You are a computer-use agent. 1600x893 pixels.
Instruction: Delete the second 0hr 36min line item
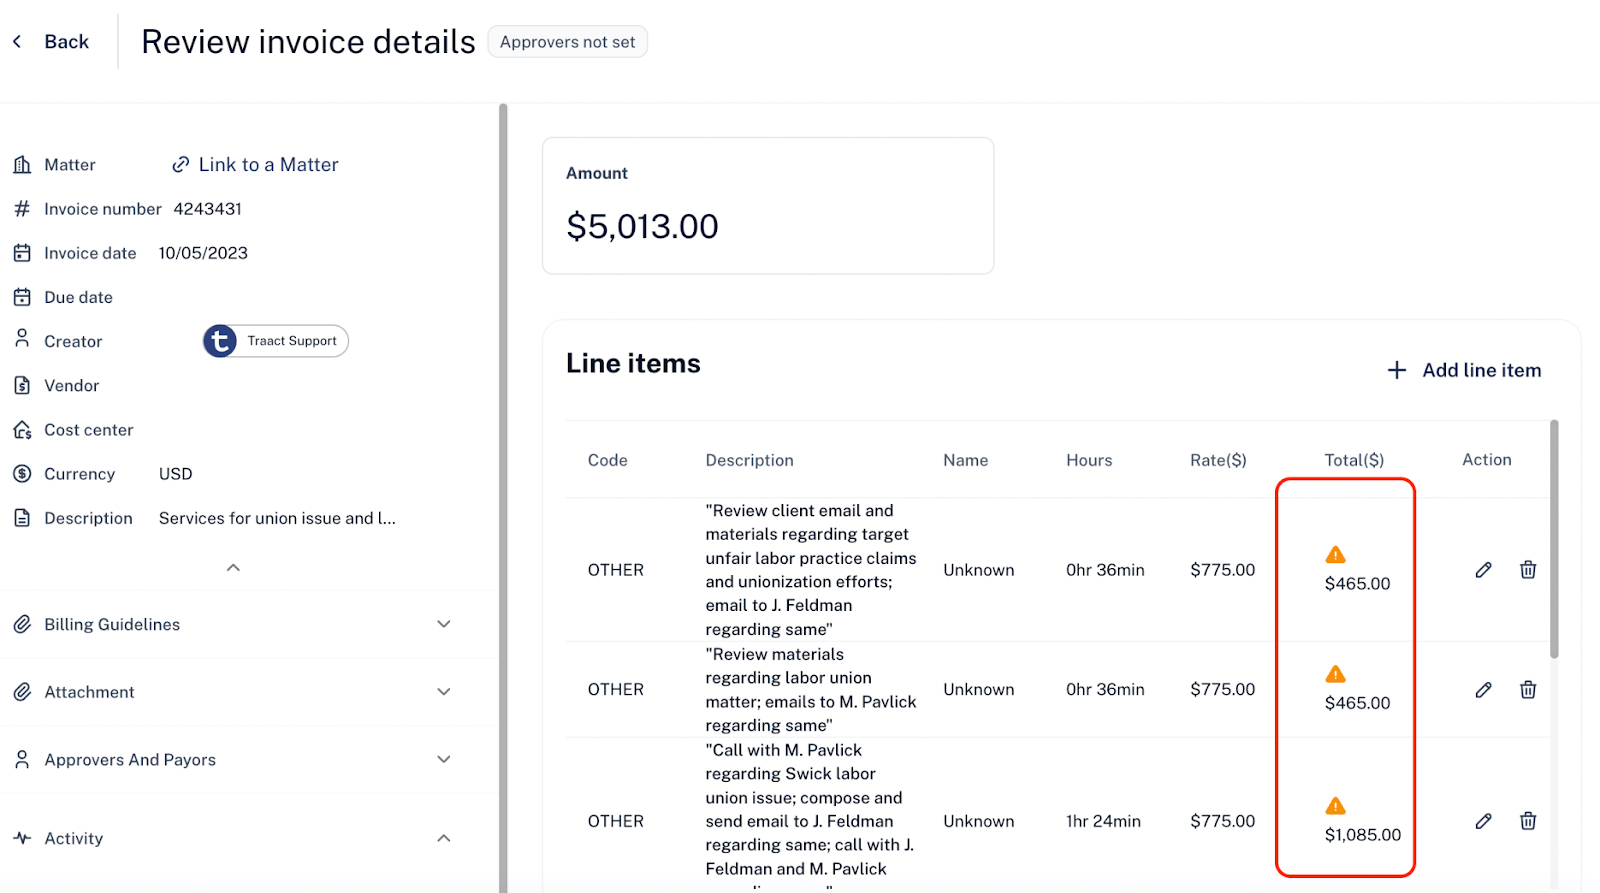(1528, 690)
